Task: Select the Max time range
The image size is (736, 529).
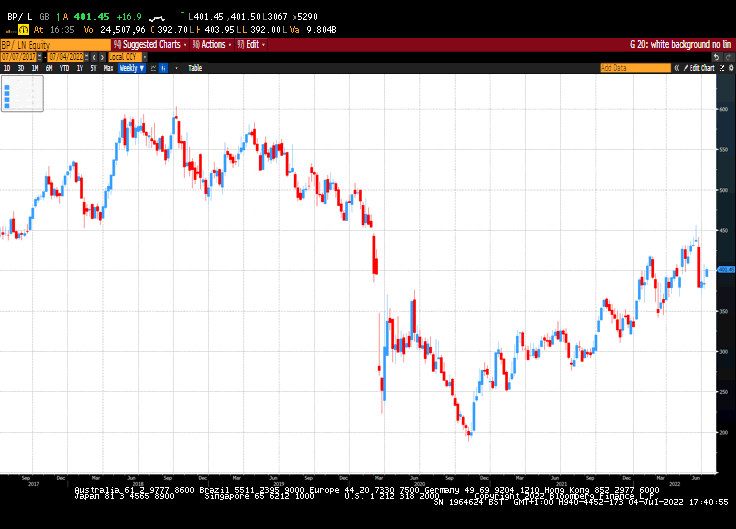Action: 108,68
